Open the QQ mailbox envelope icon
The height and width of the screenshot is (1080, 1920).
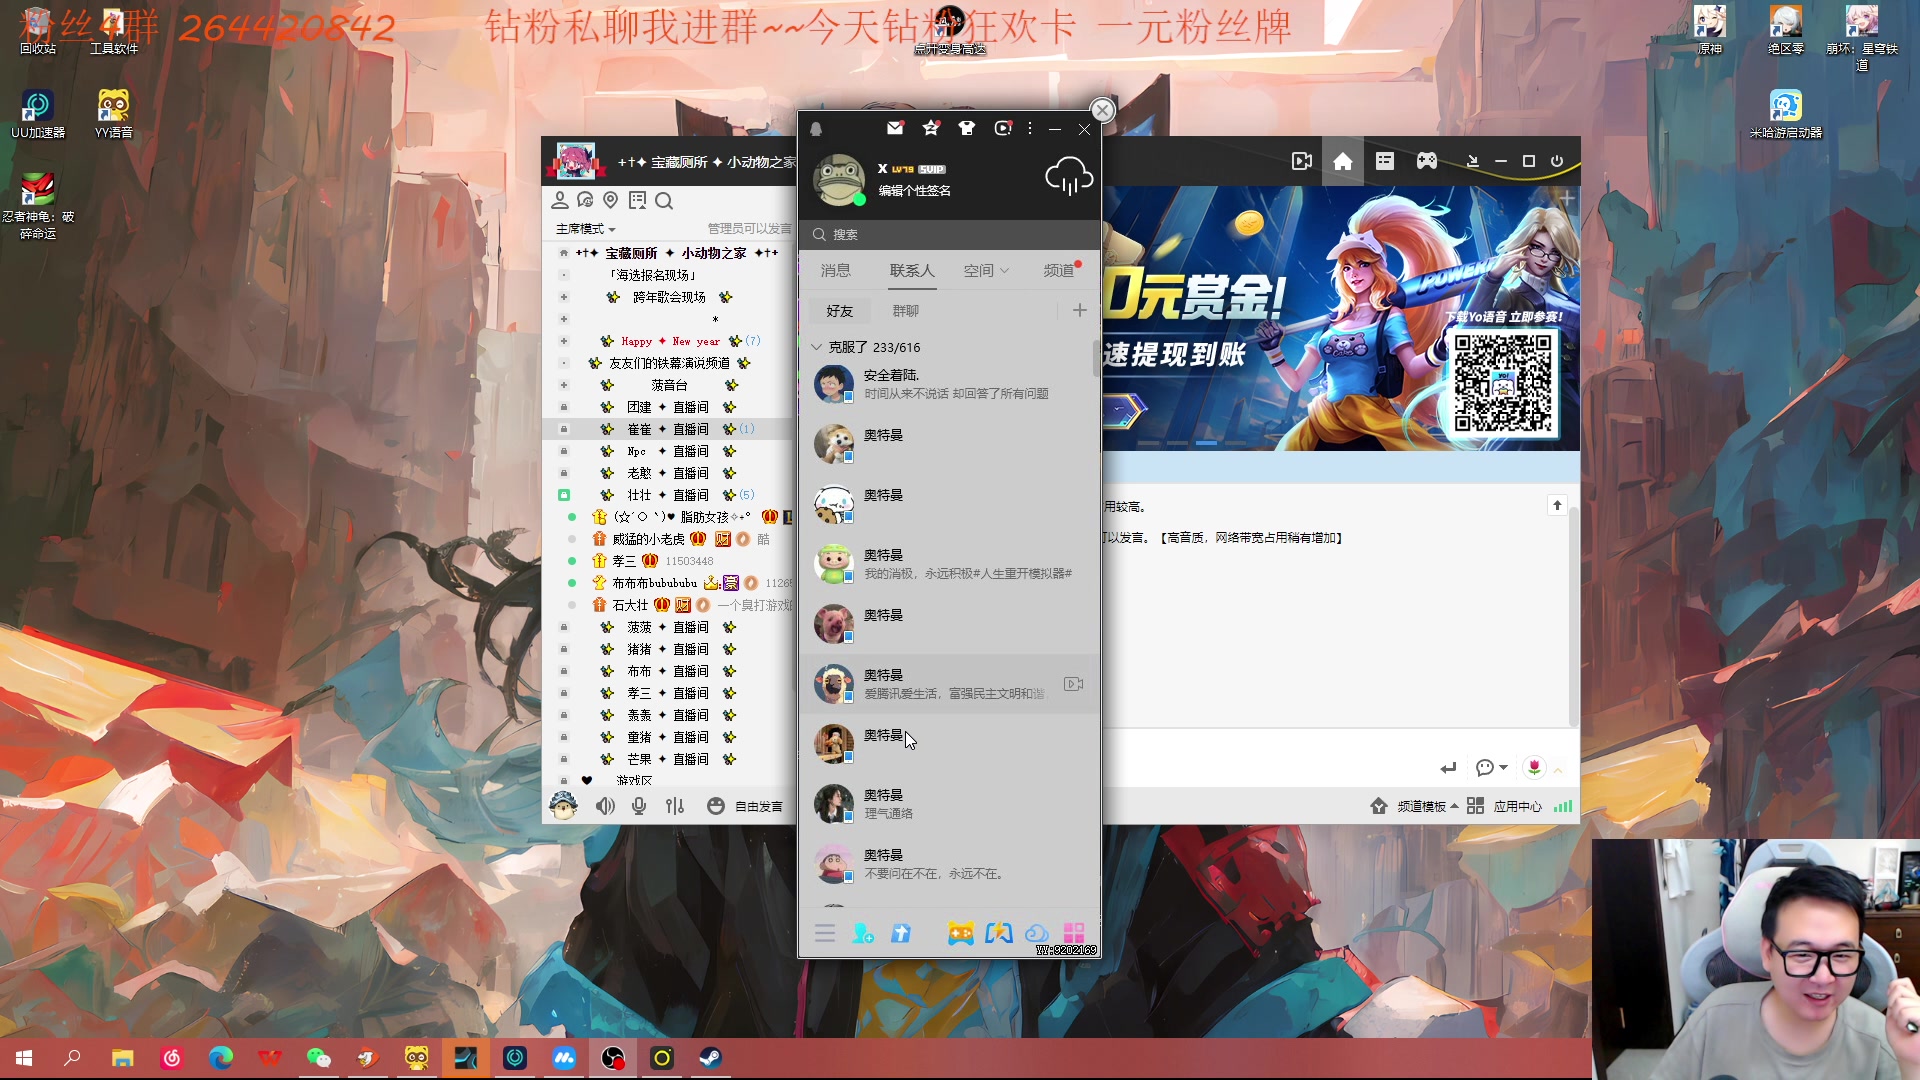click(895, 128)
